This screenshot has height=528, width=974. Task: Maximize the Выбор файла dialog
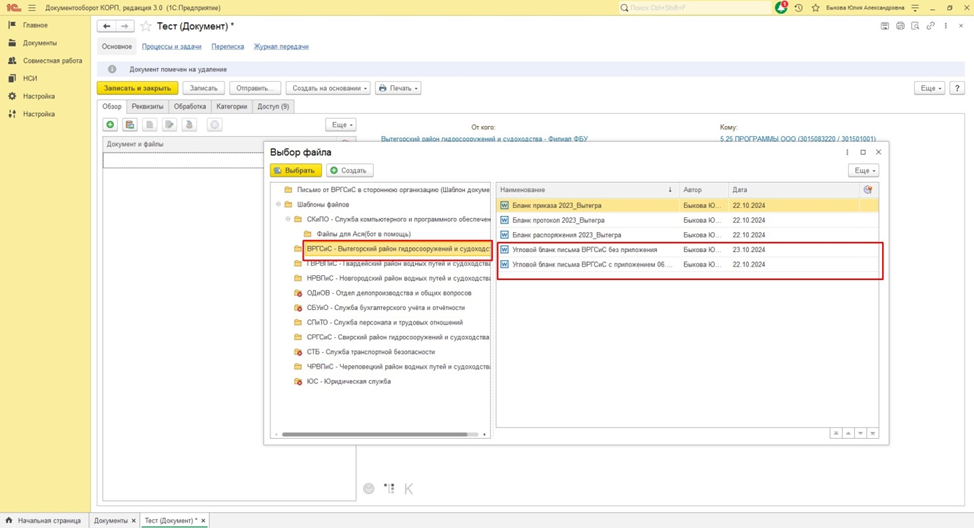(x=863, y=152)
